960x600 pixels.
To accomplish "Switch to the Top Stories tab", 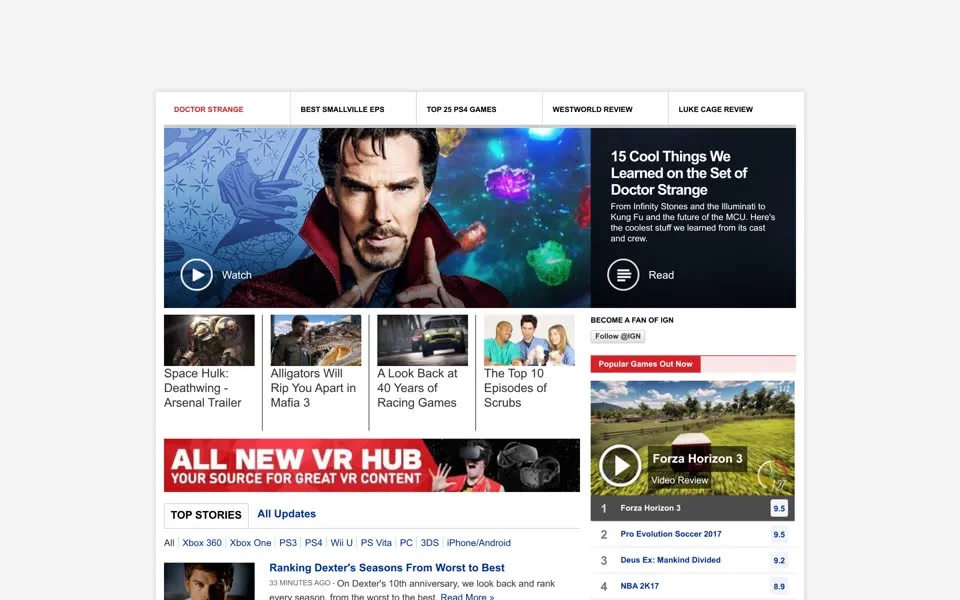I will (206, 515).
